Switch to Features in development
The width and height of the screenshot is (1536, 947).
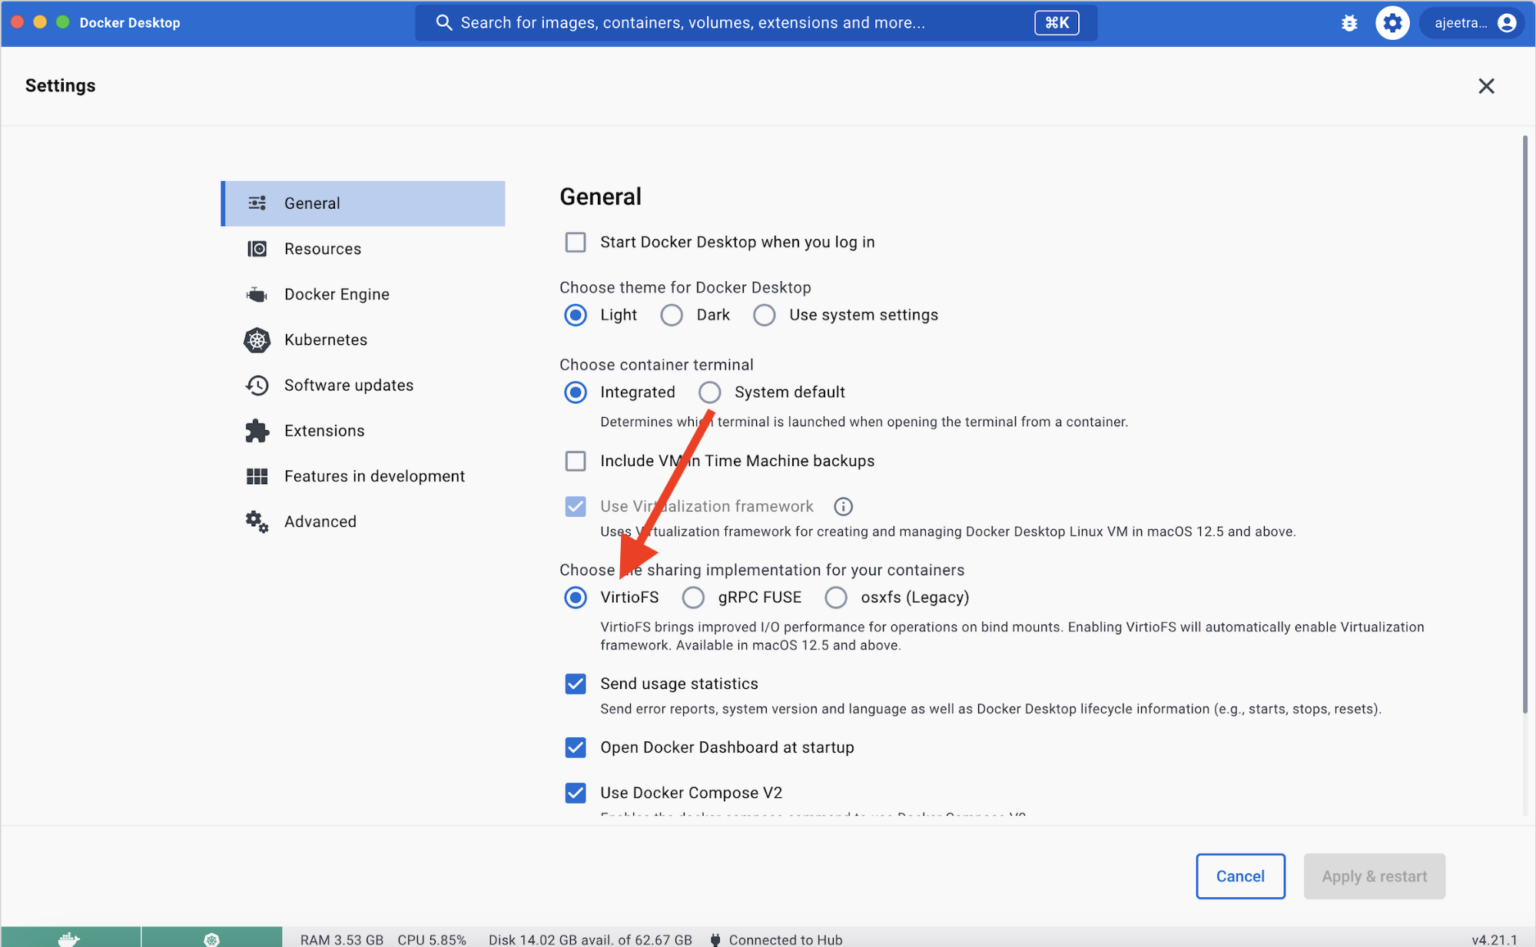374,476
